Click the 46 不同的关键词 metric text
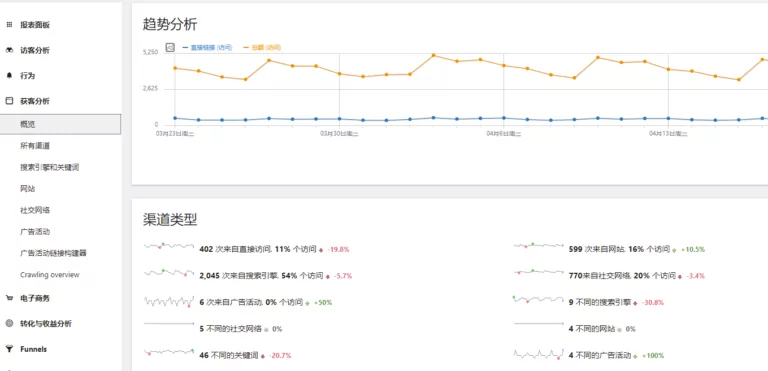This screenshot has height=371, width=768. pos(229,355)
